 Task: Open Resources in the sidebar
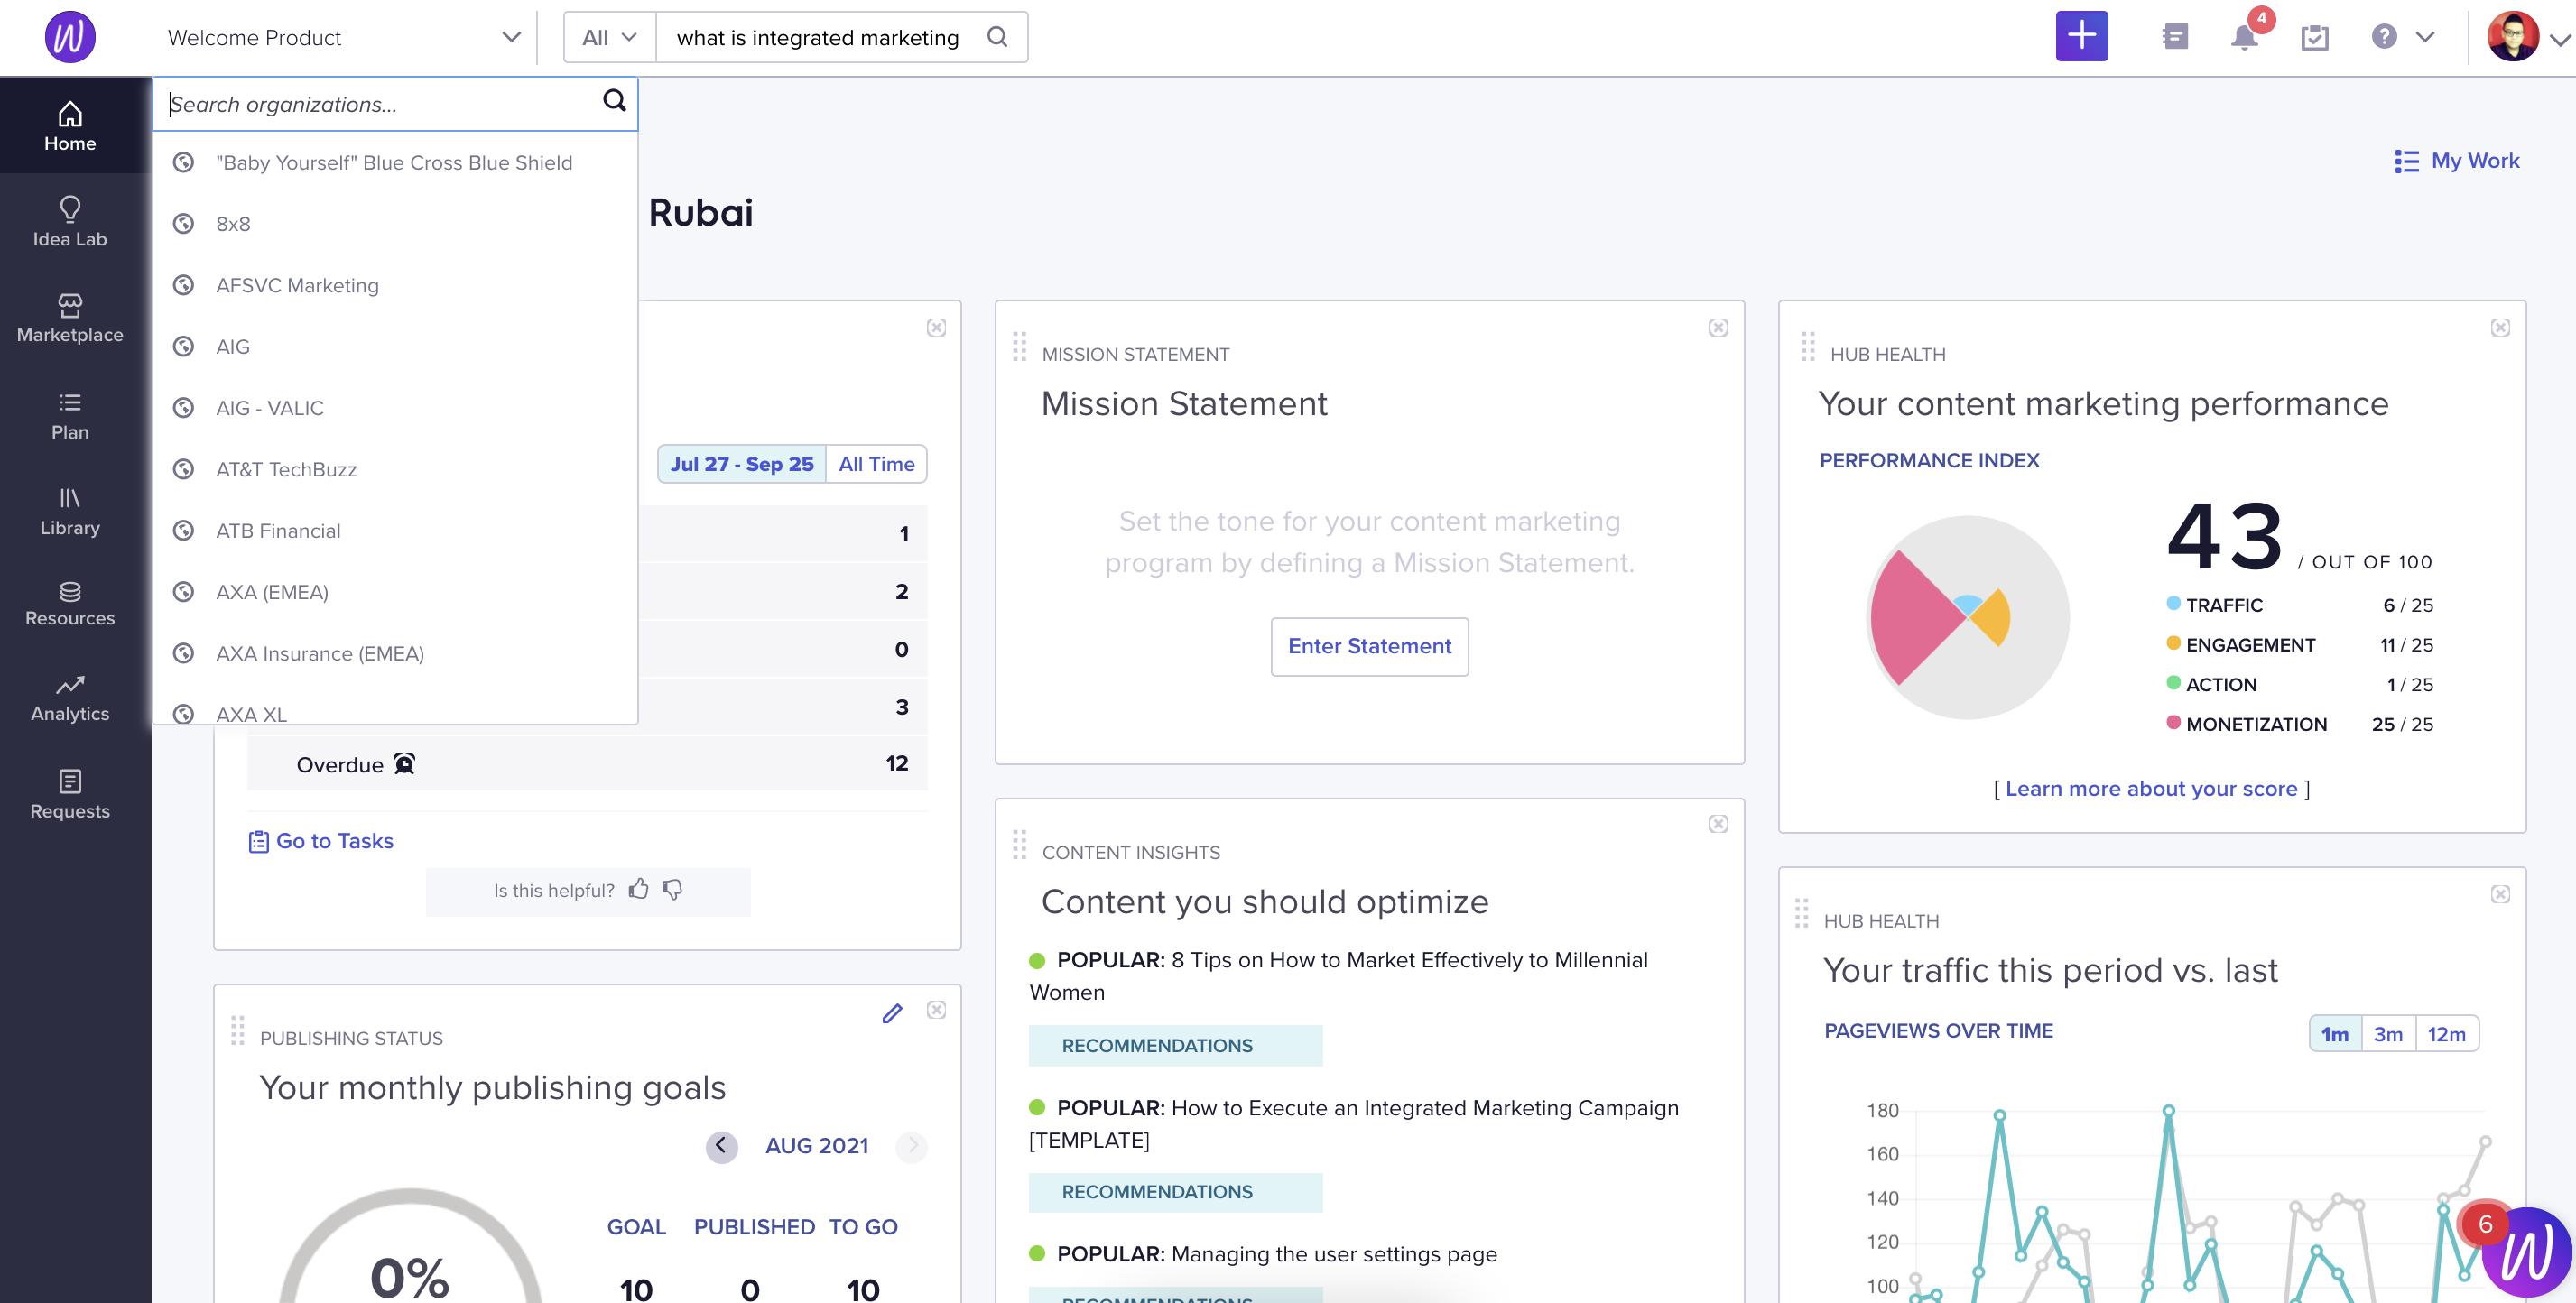(x=70, y=603)
